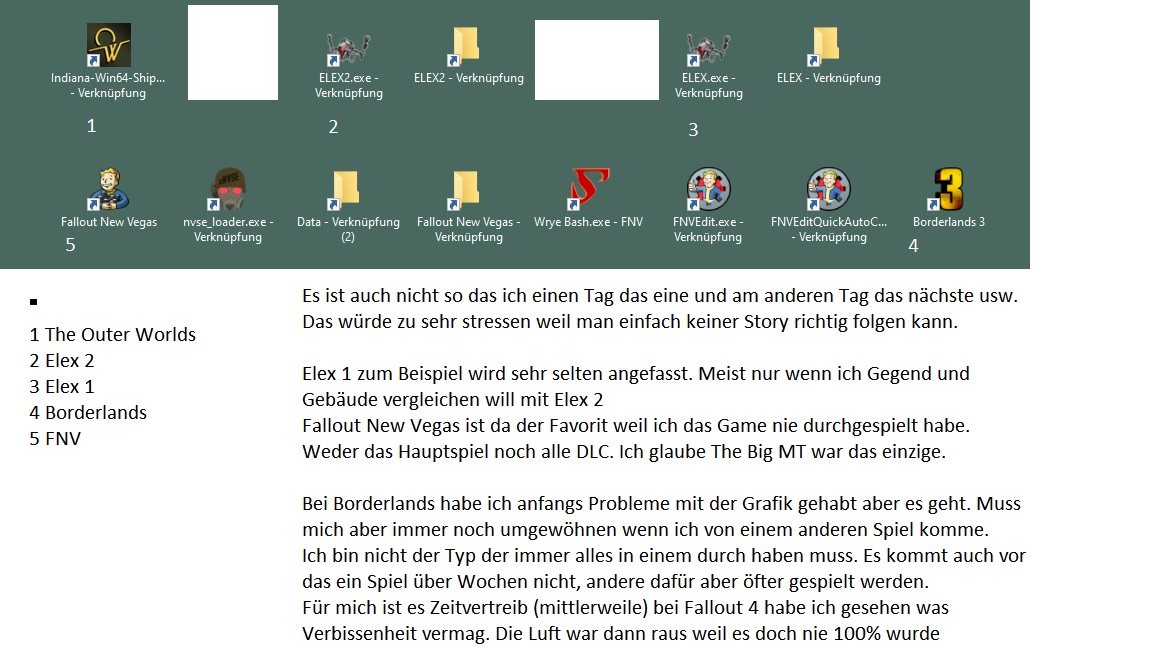
Task: Click the text line '5 FNV'
Action: (55, 438)
